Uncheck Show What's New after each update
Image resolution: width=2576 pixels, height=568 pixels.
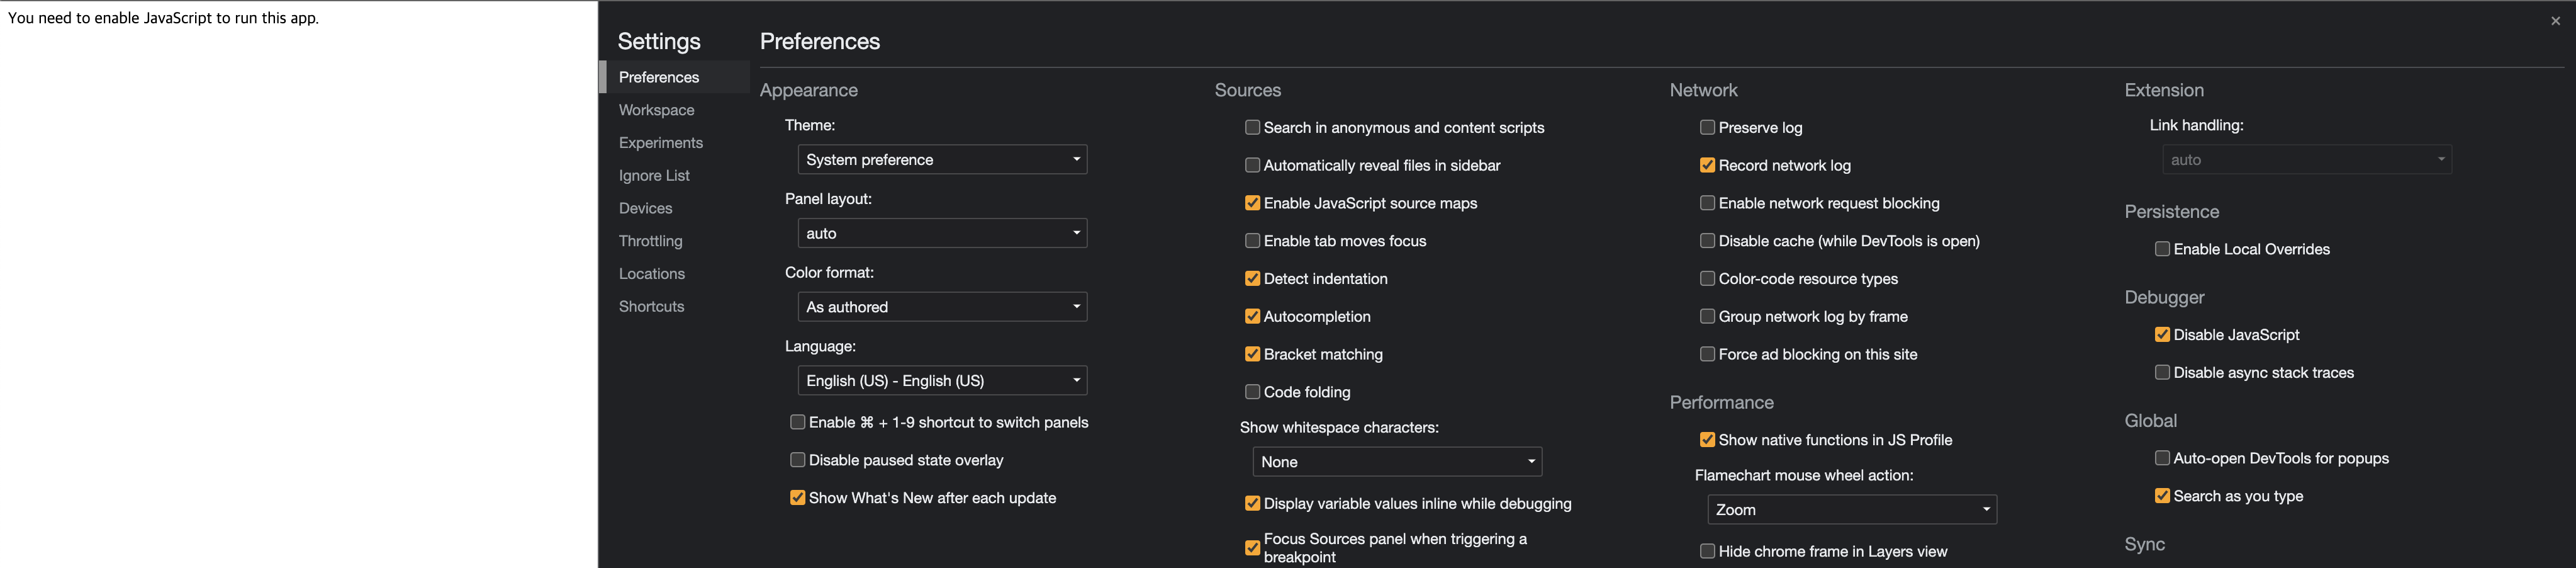coord(797,498)
